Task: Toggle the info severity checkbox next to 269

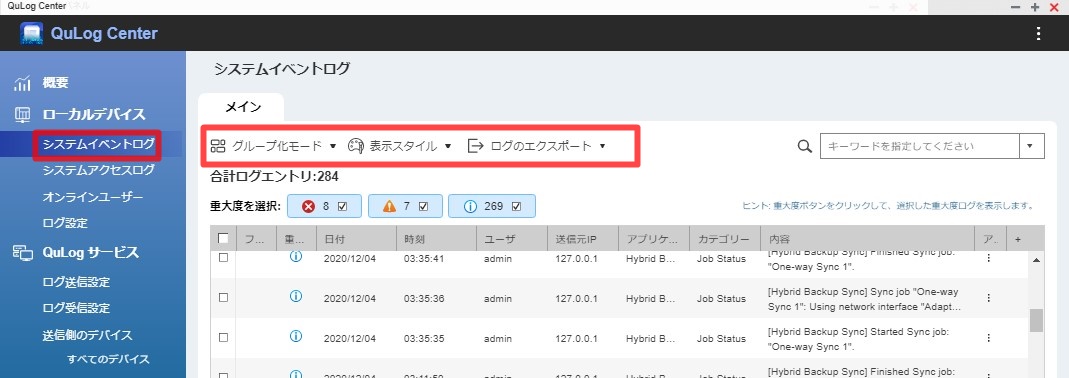Action: (516, 206)
